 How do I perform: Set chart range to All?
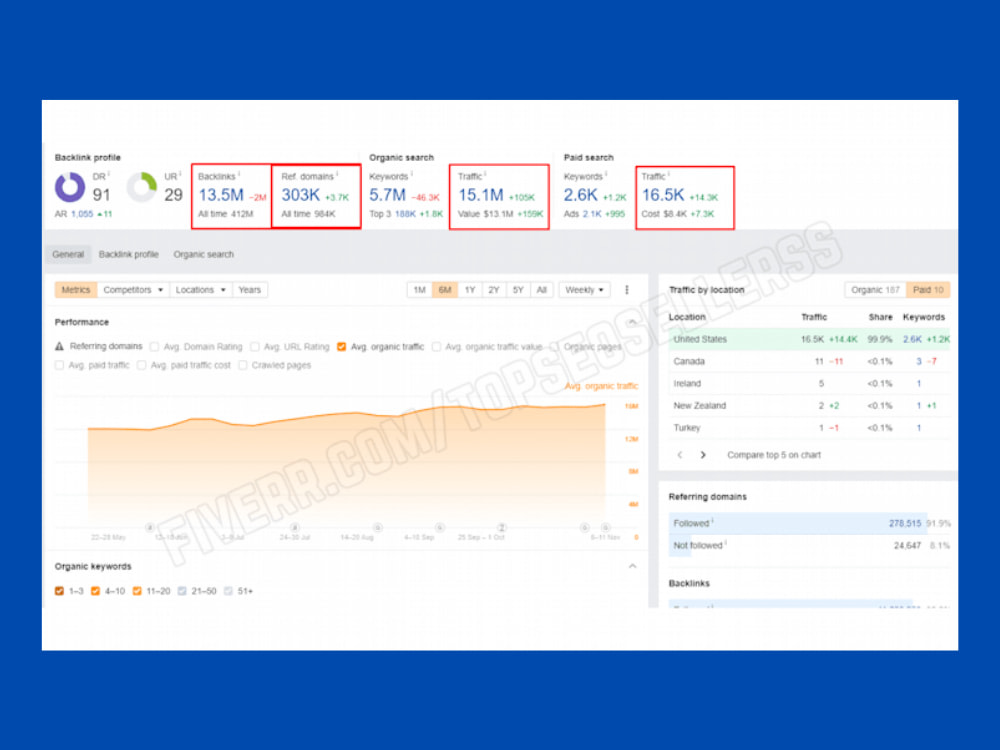pos(541,290)
